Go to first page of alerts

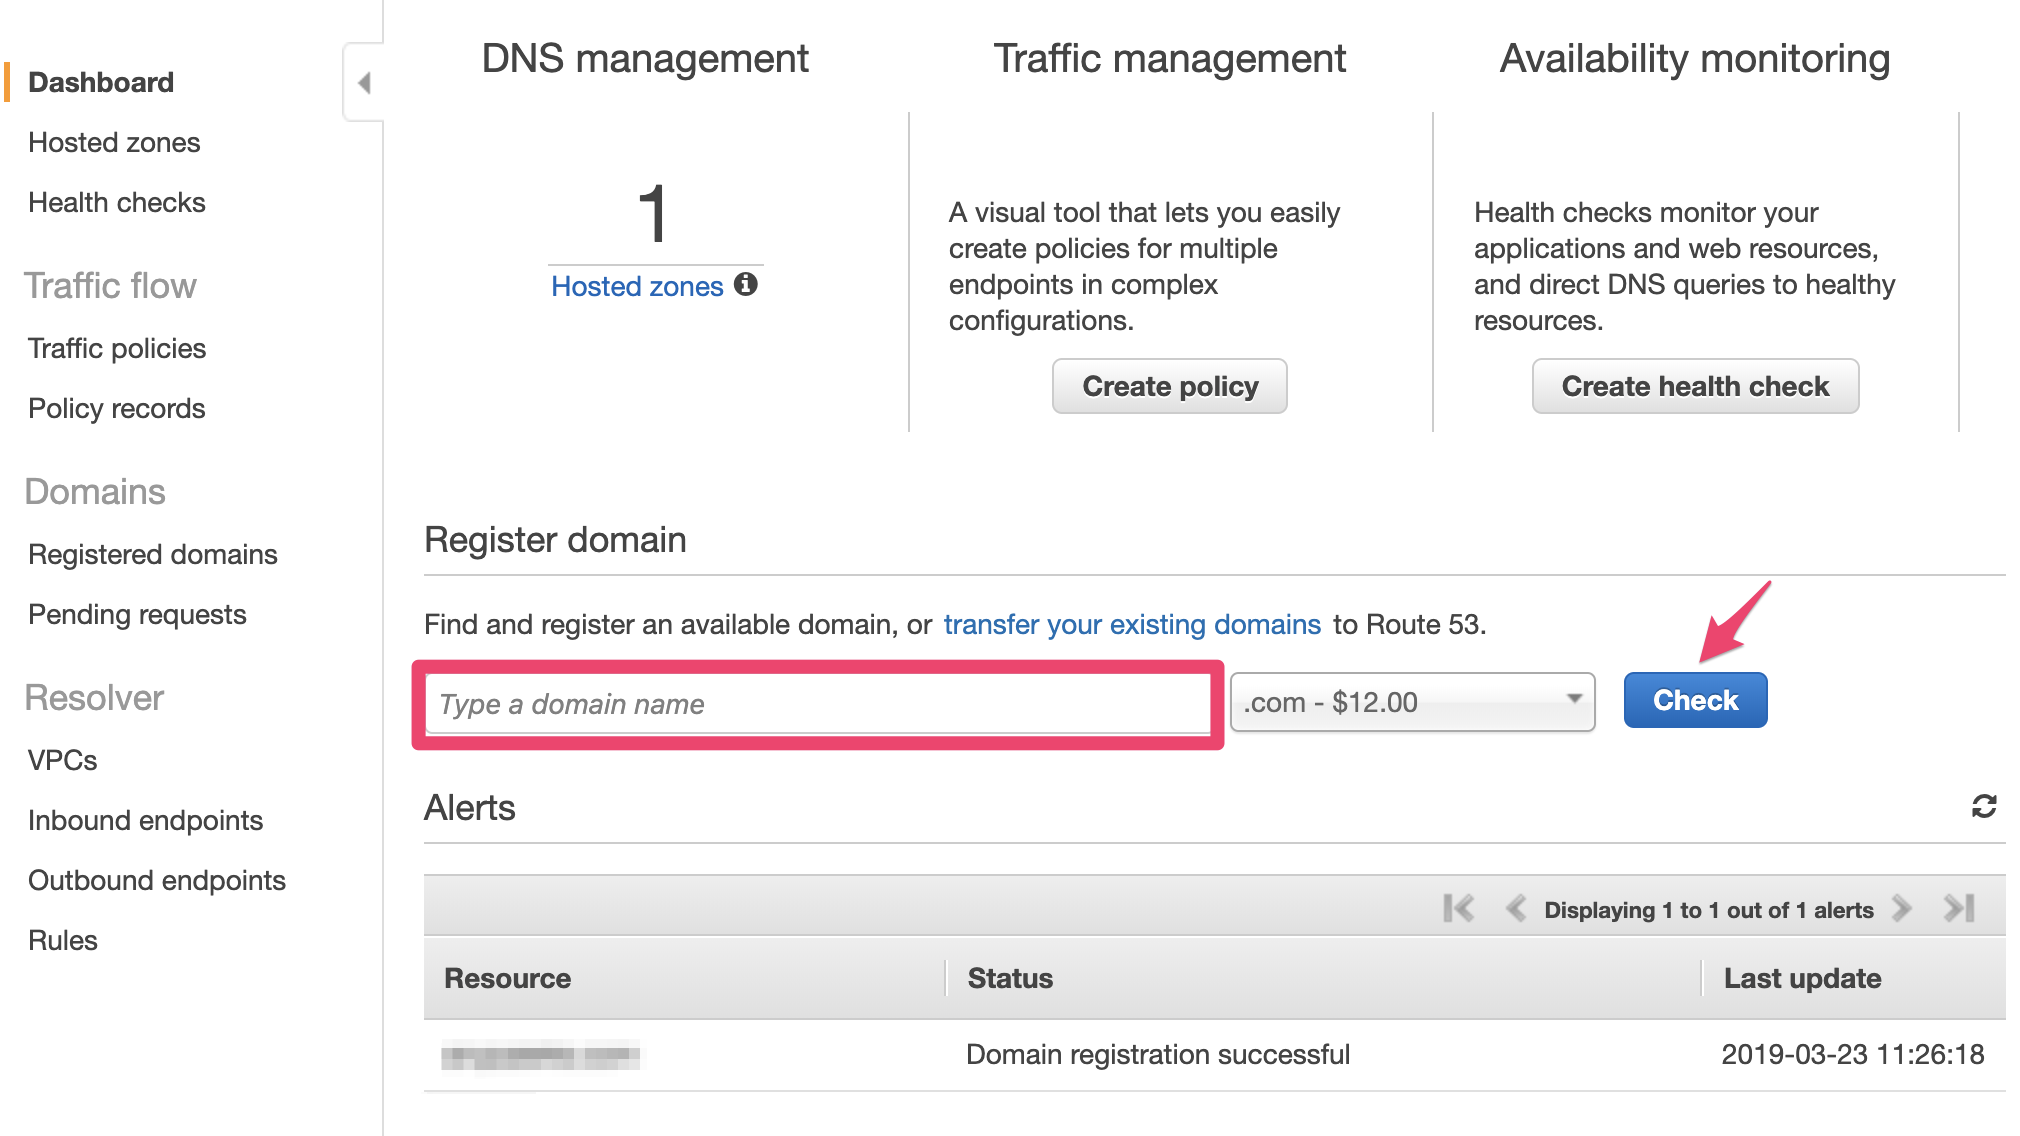tap(1458, 909)
